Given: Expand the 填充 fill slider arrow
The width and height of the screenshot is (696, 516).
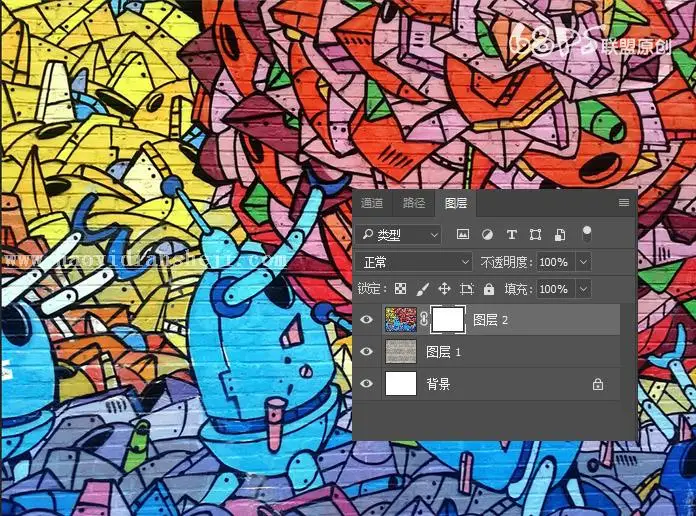Looking at the screenshot, I should tap(583, 289).
